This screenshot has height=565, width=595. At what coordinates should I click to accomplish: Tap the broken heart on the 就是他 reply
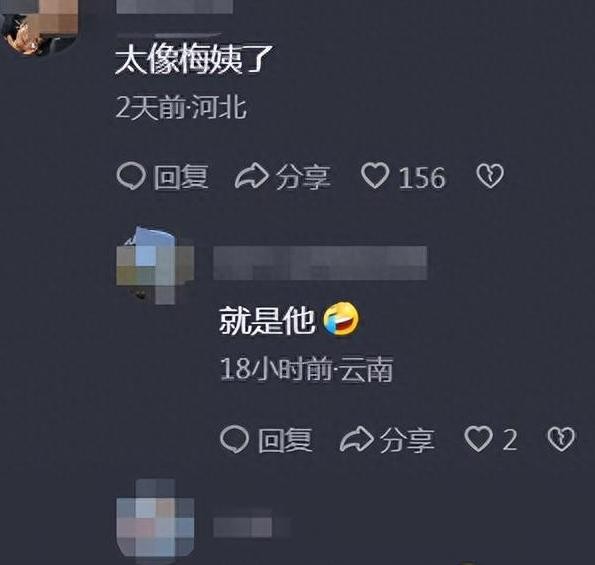pyautogui.click(x=561, y=439)
